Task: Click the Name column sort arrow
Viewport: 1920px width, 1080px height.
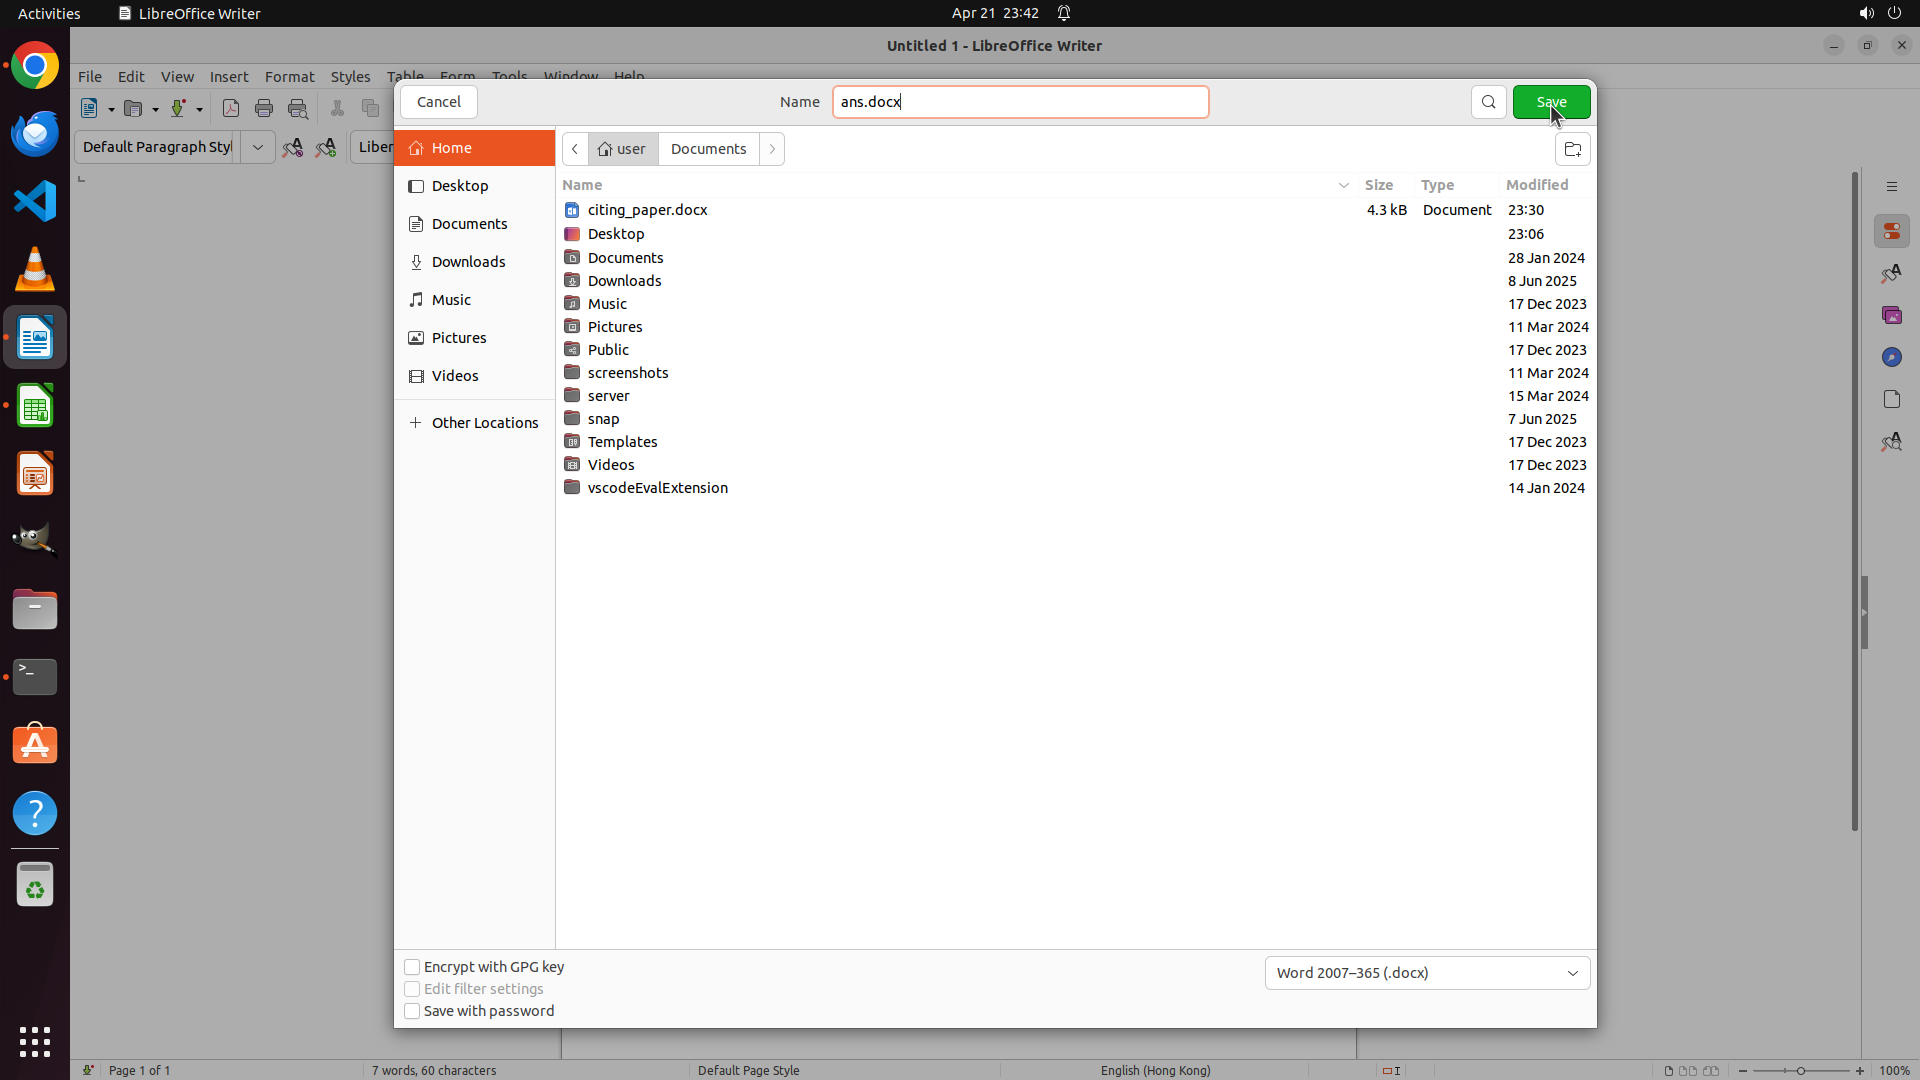Action: click(x=1343, y=185)
